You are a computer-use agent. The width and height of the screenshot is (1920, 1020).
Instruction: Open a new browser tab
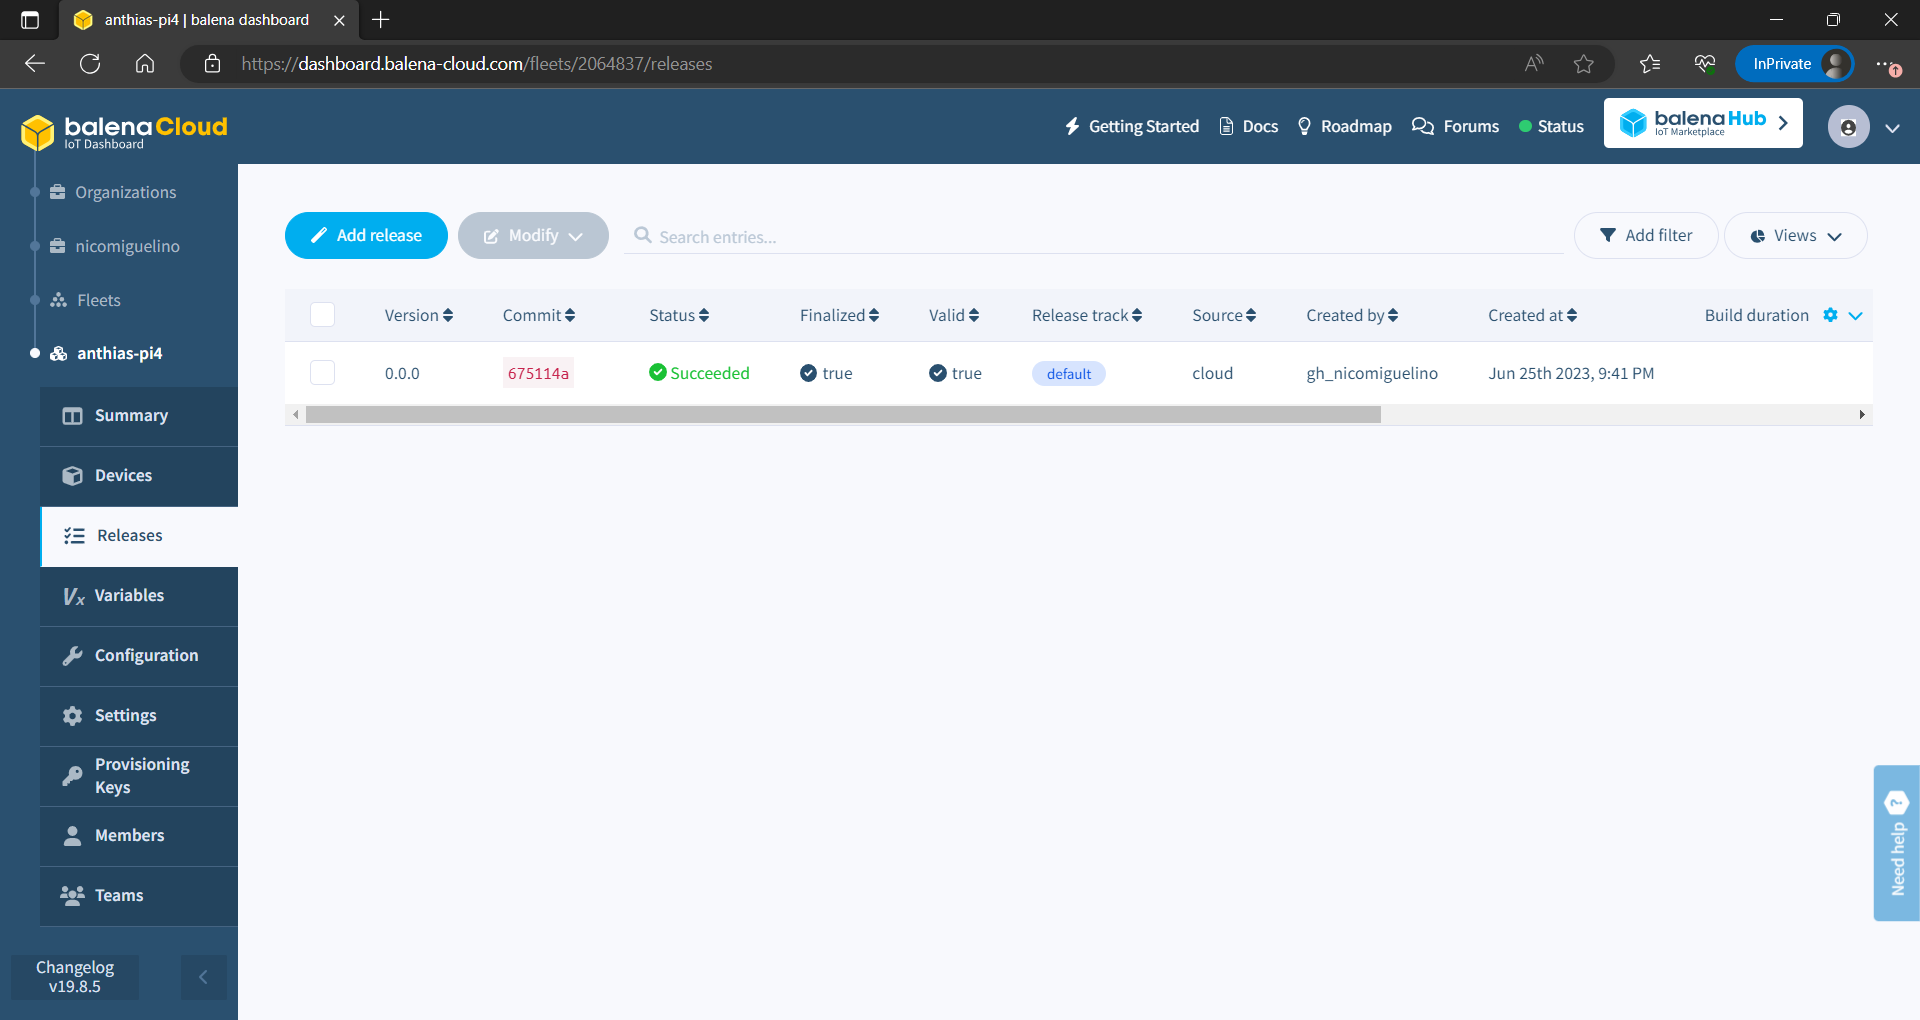pyautogui.click(x=380, y=20)
